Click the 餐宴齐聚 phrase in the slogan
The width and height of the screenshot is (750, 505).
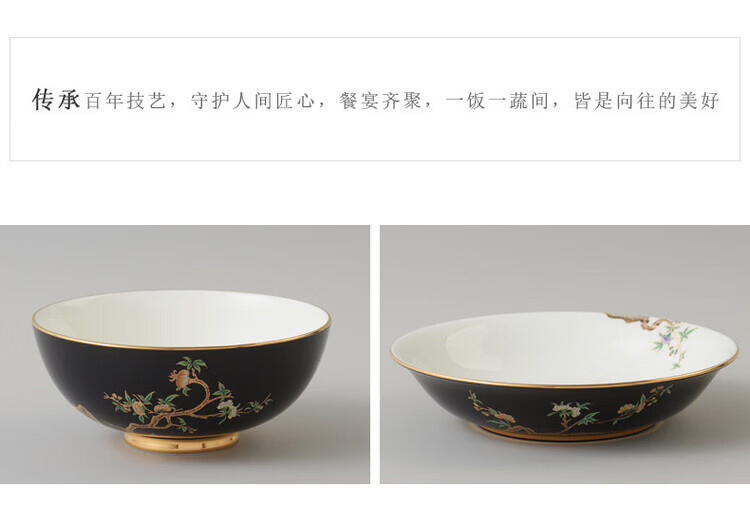pos(380,101)
